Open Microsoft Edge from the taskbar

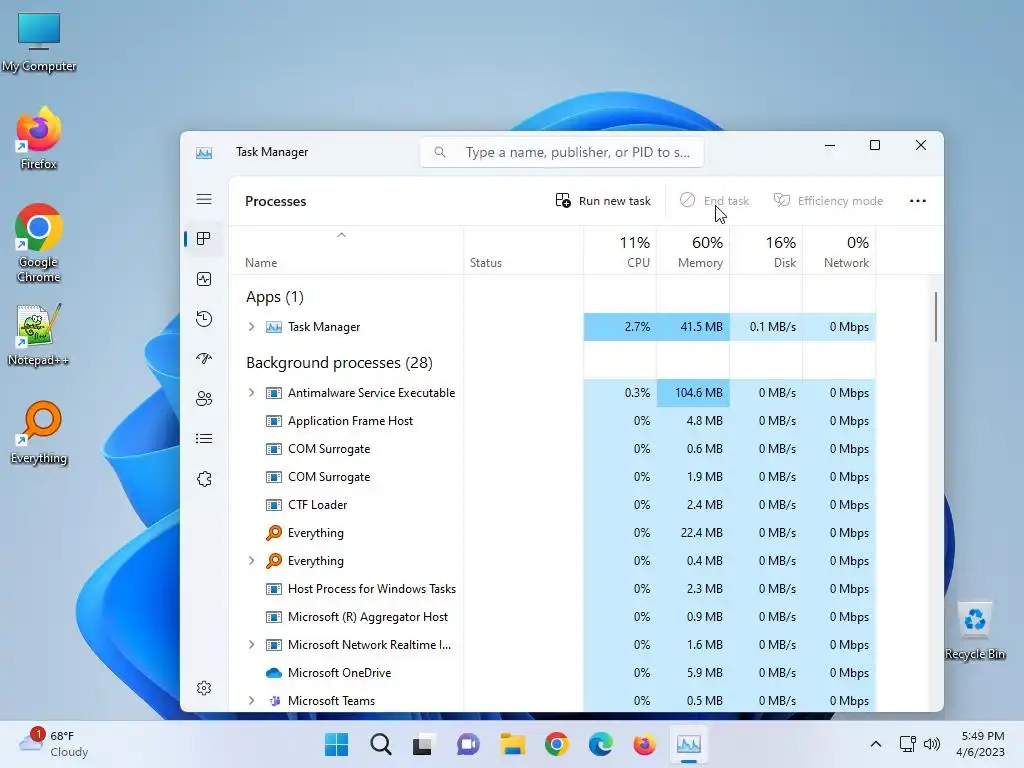[600, 744]
